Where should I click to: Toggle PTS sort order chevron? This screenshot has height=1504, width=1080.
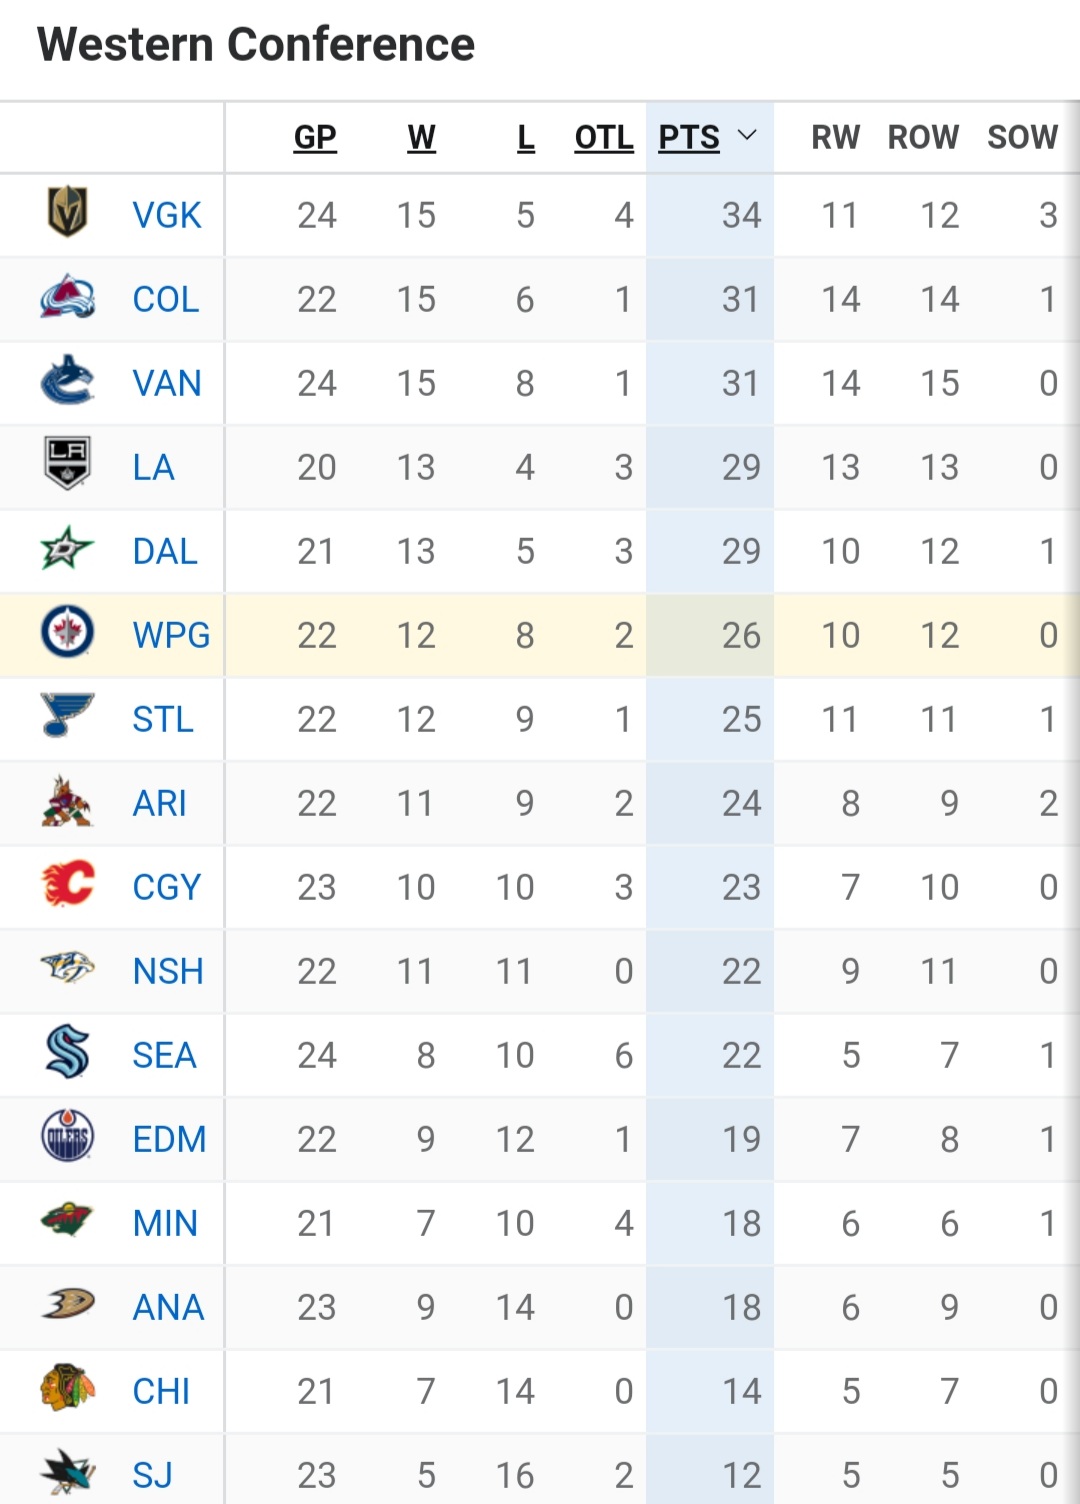point(747,135)
